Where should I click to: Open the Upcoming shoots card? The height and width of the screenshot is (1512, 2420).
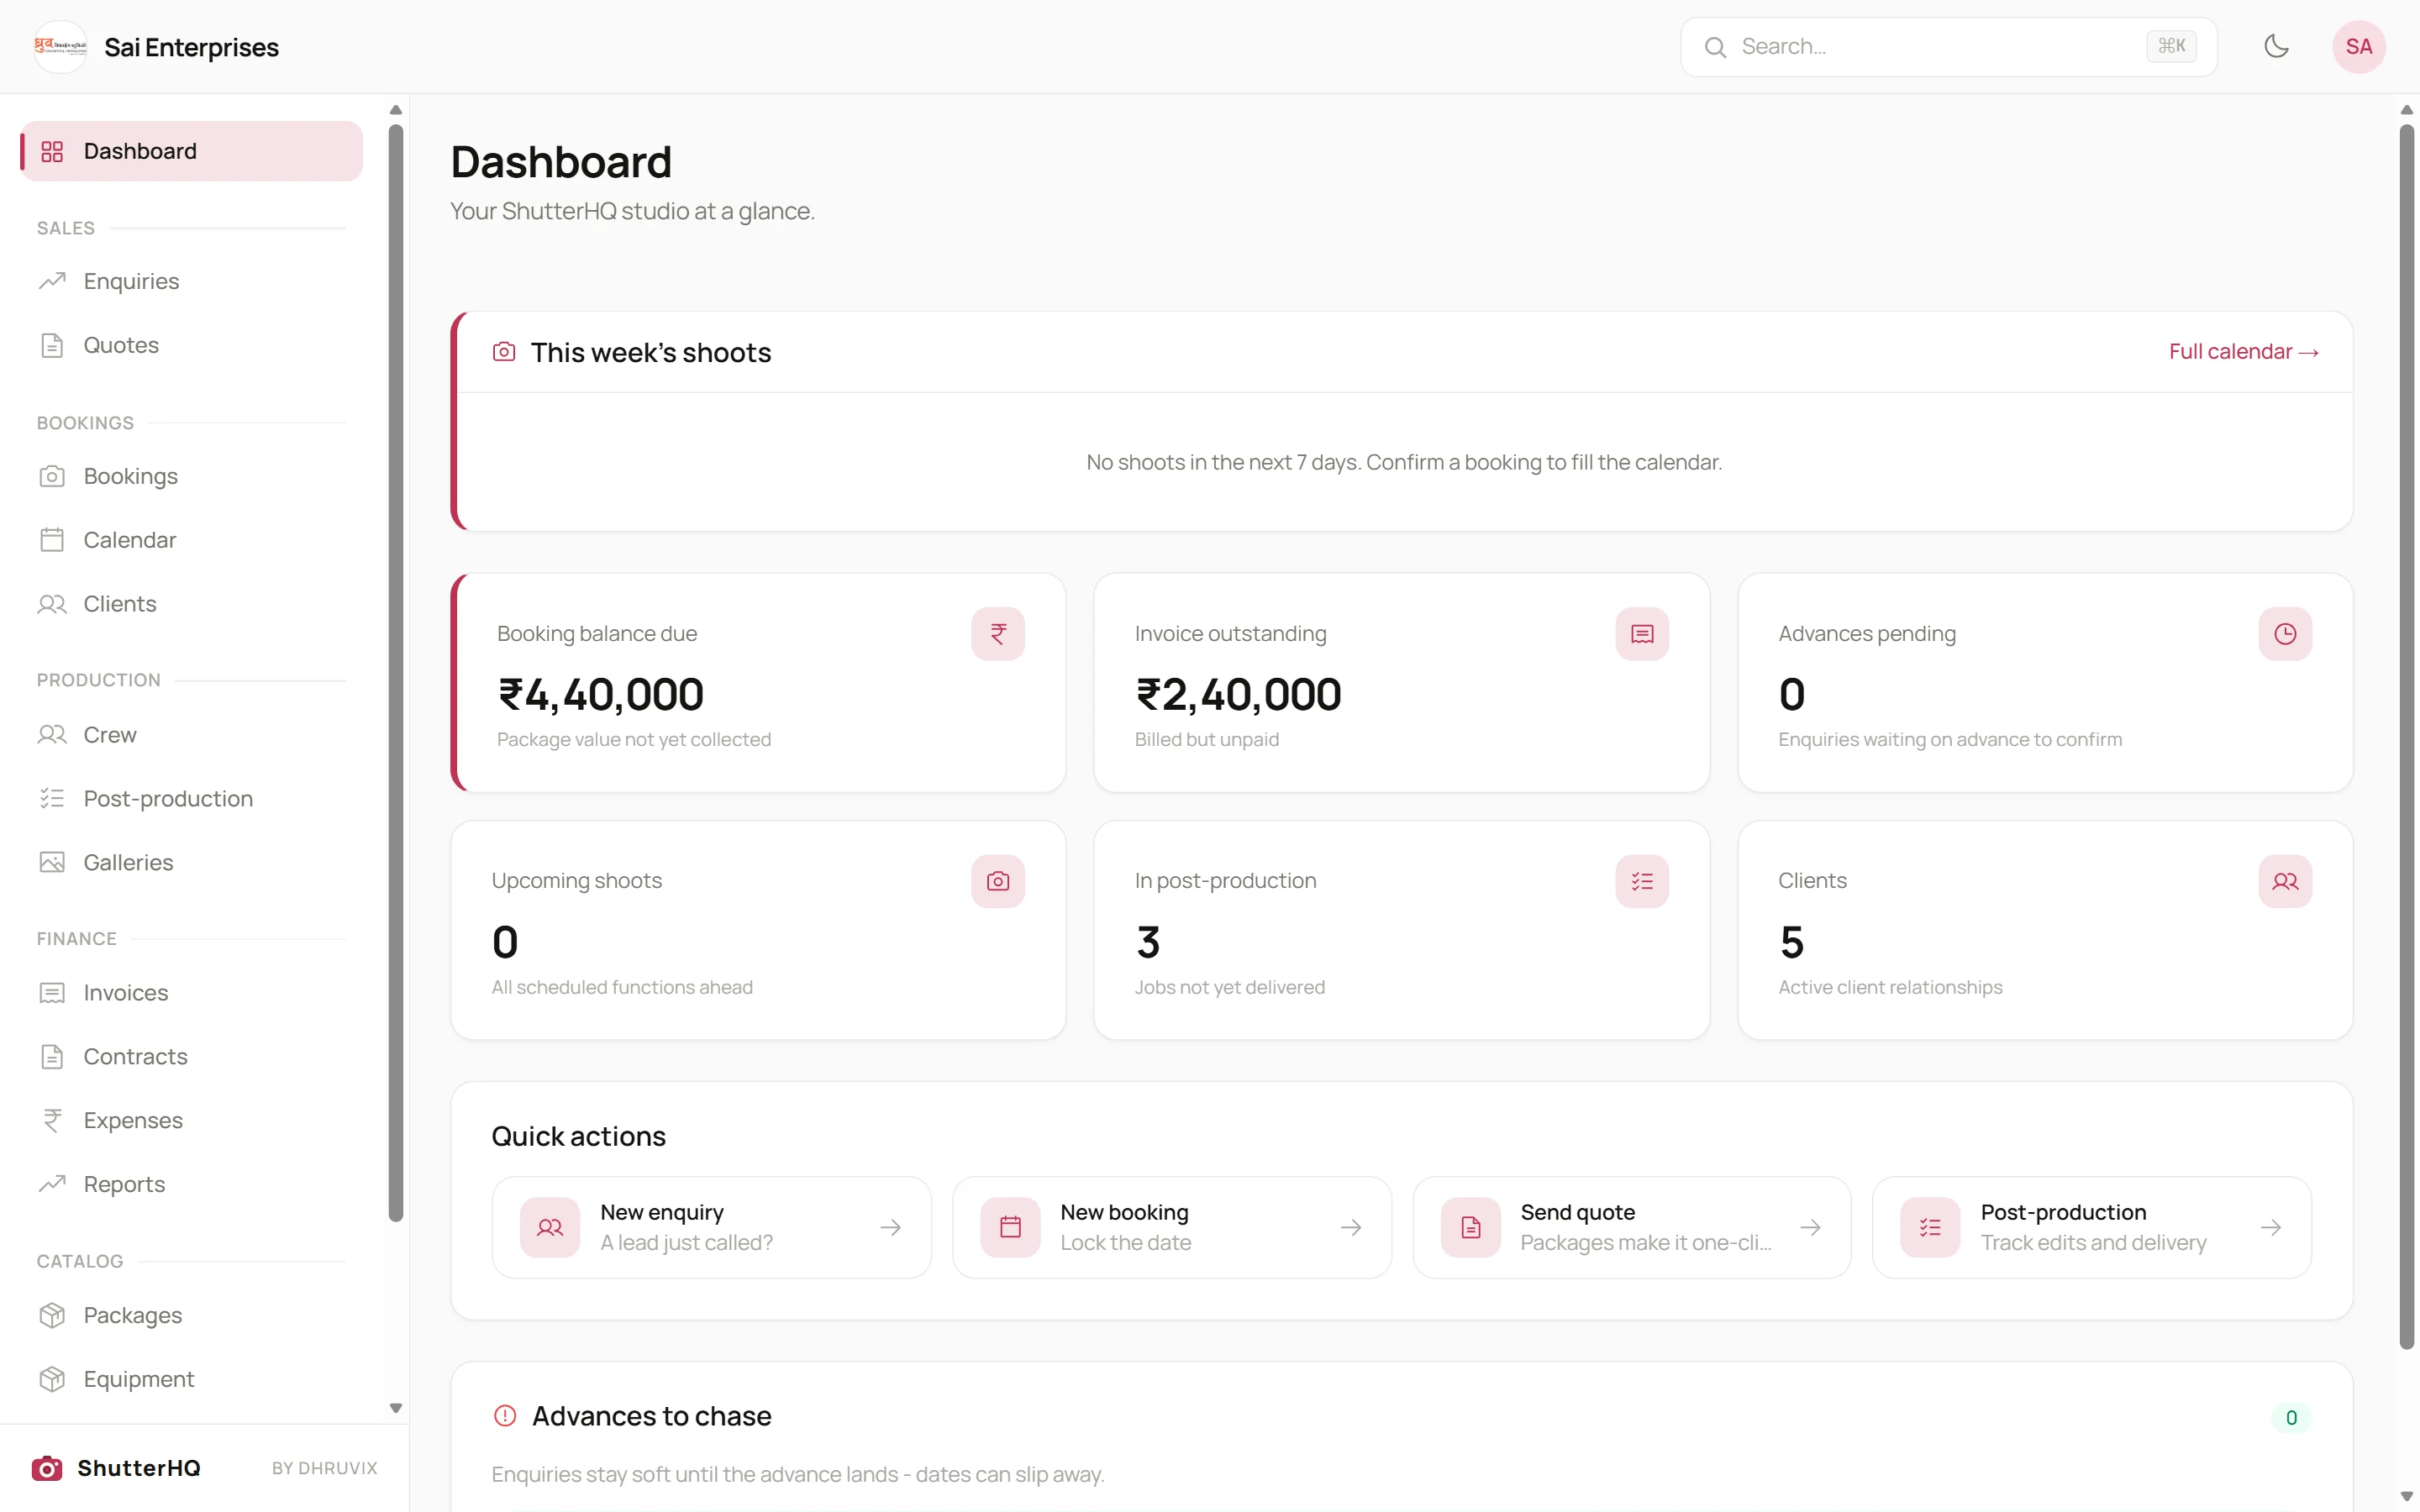tap(758, 930)
